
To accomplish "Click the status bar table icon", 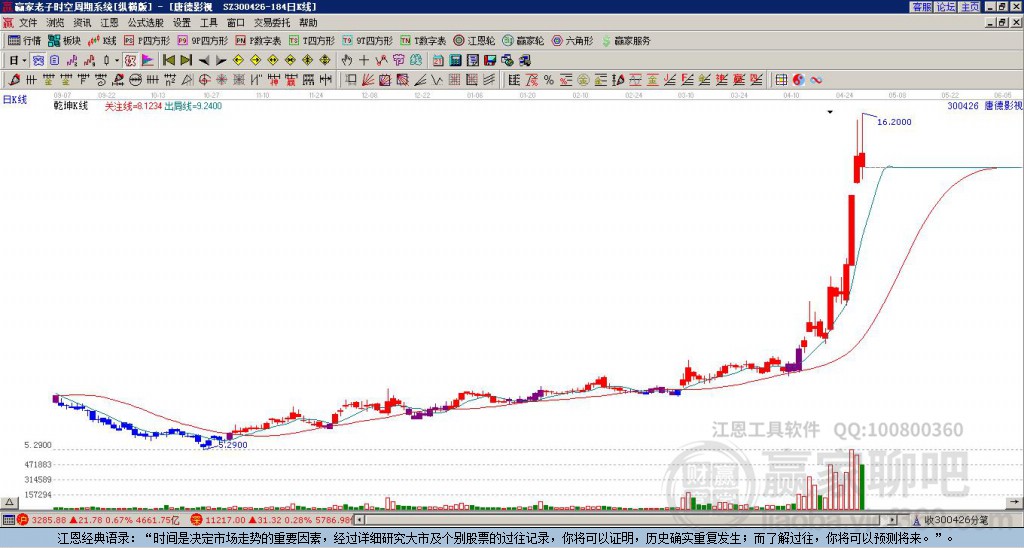I will click(x=8, y=520).
